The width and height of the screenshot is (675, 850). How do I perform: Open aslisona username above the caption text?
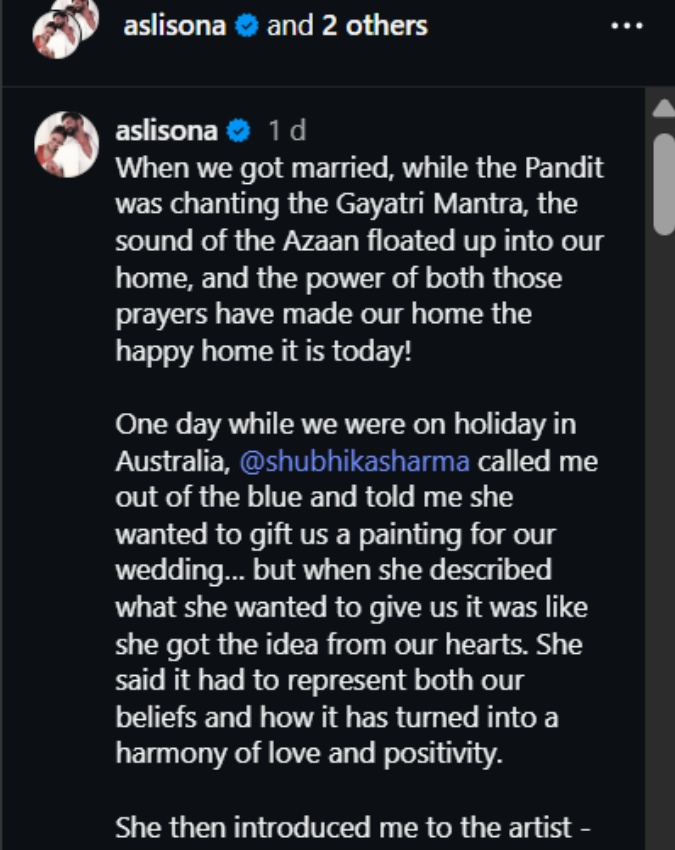coord(166,131)
